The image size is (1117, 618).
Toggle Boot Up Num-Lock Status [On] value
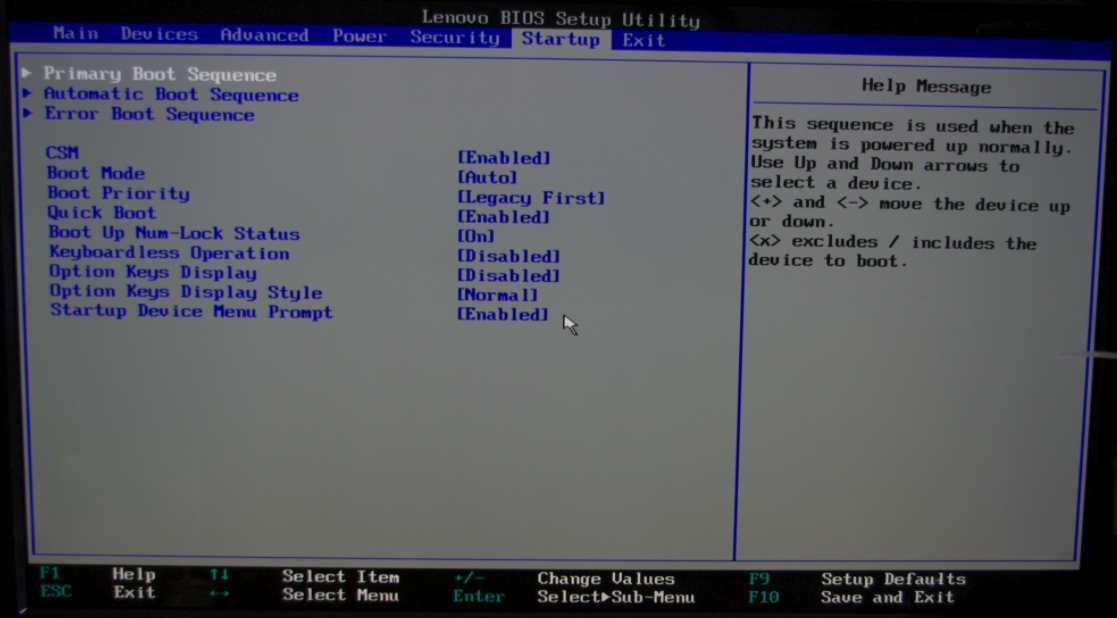(475, 236)
